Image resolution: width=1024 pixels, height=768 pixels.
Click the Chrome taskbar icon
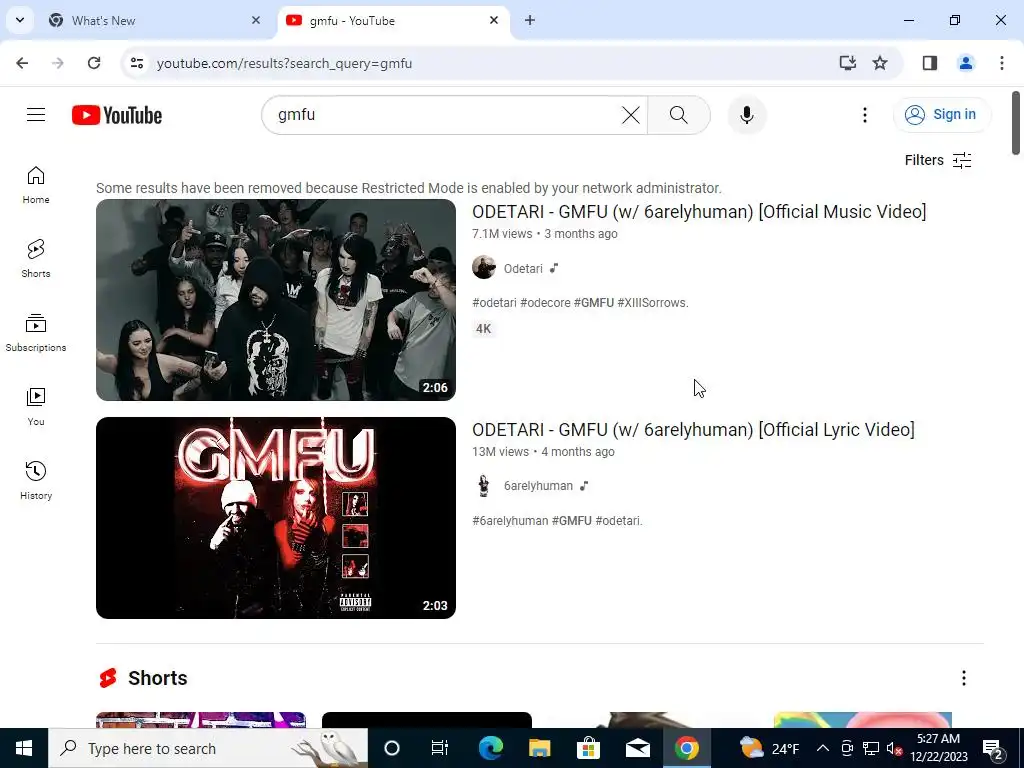click(686, 748)
